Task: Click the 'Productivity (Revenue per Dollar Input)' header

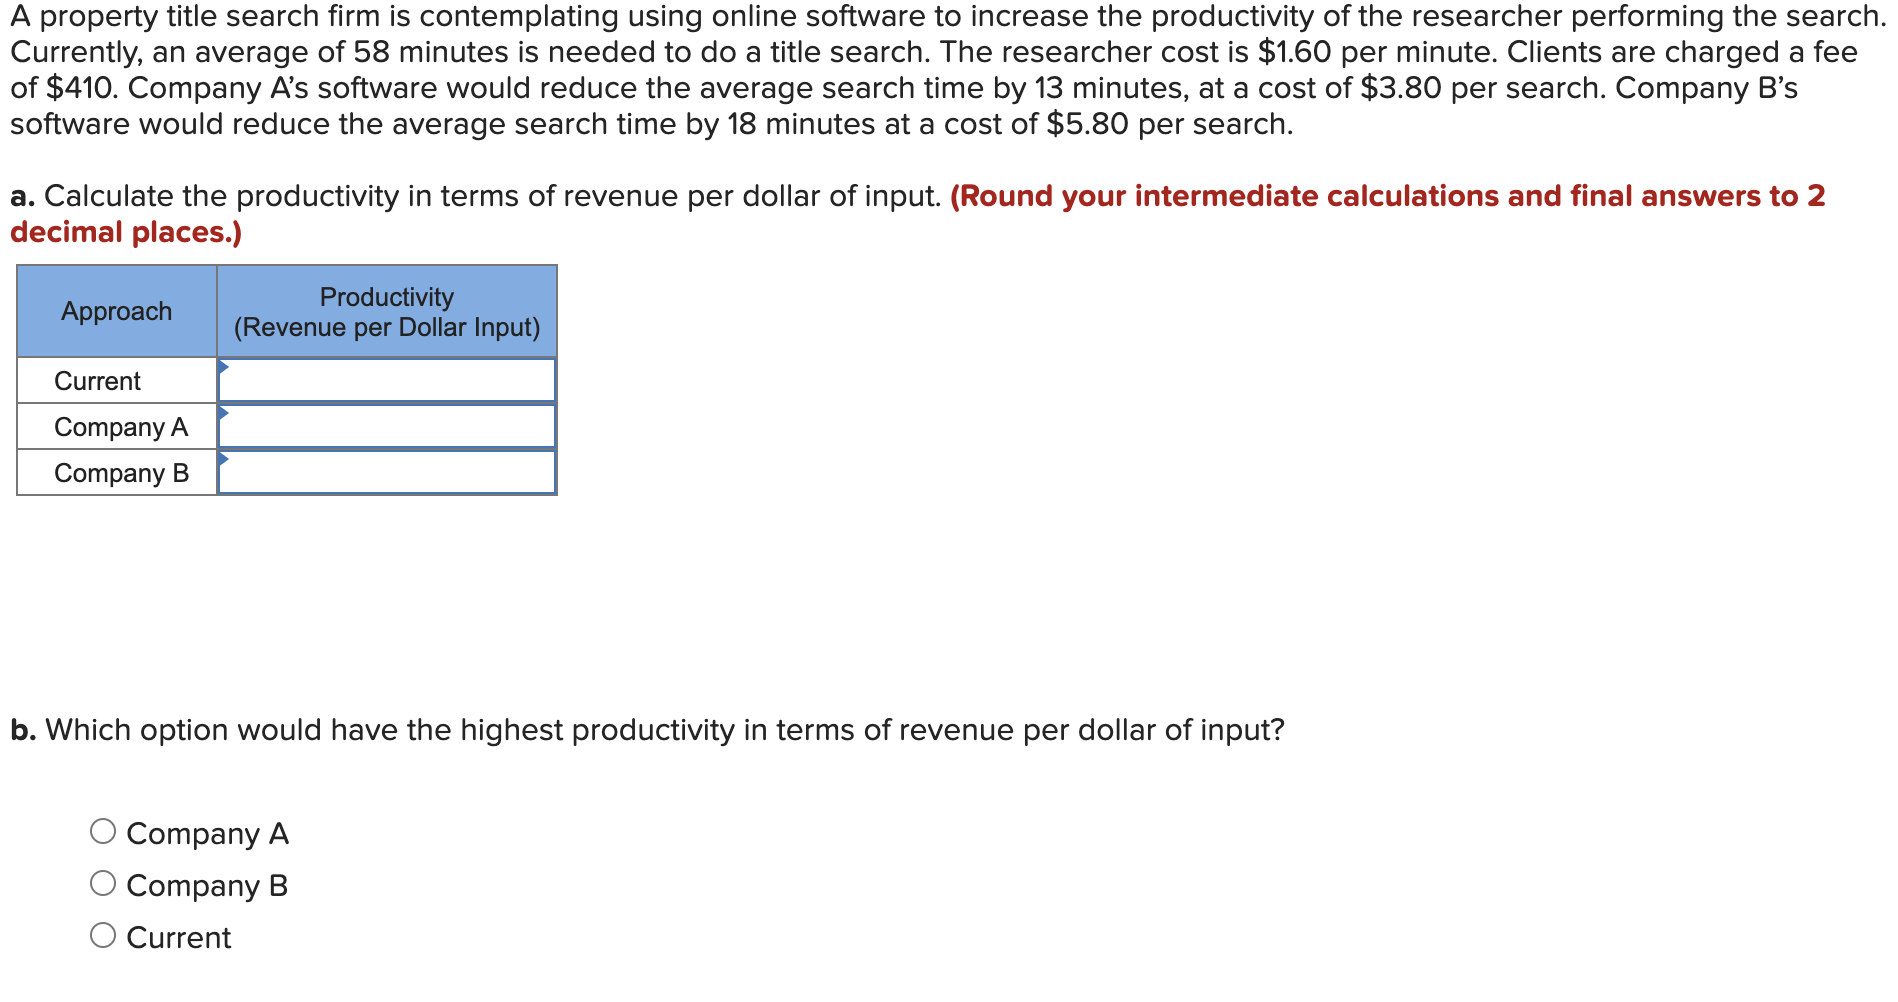Action: click(387, 311)
